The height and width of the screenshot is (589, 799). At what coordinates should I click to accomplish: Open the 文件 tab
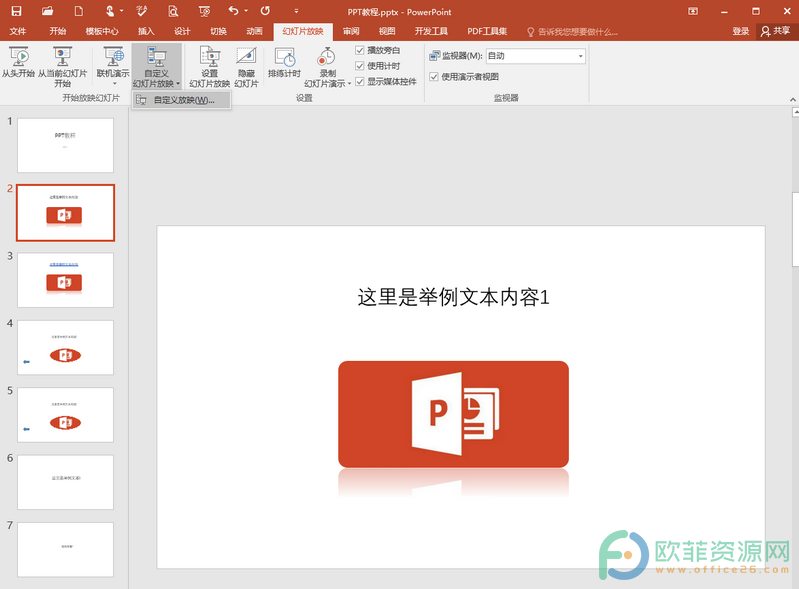18,32
